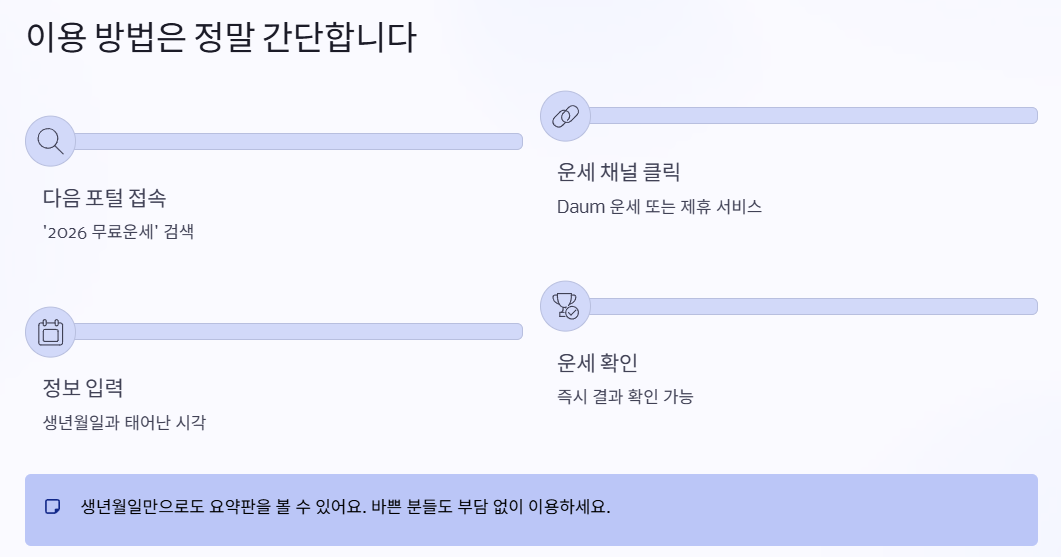Click the calendar icon
Viewport: 1061px width, 557px height.
[x=50, y=332]
